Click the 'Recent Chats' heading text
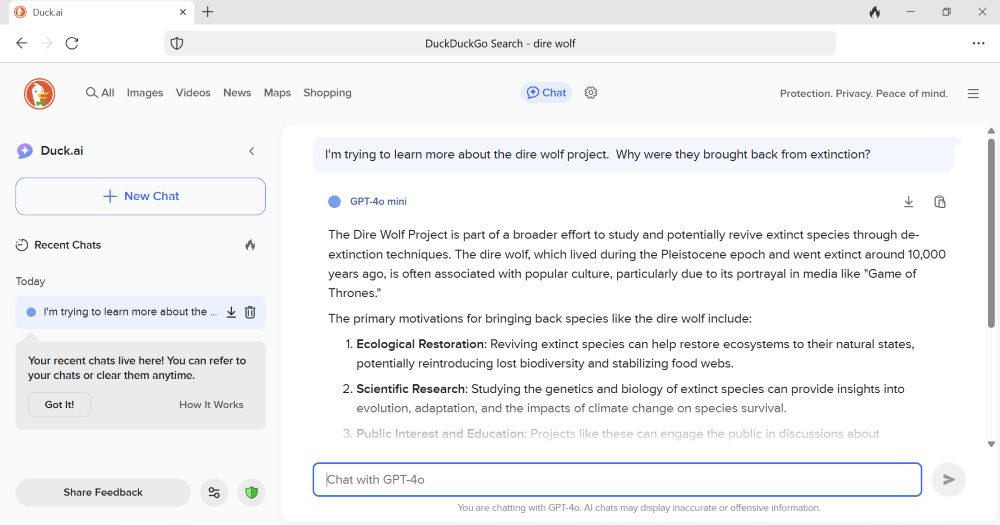 pos(68,245)
